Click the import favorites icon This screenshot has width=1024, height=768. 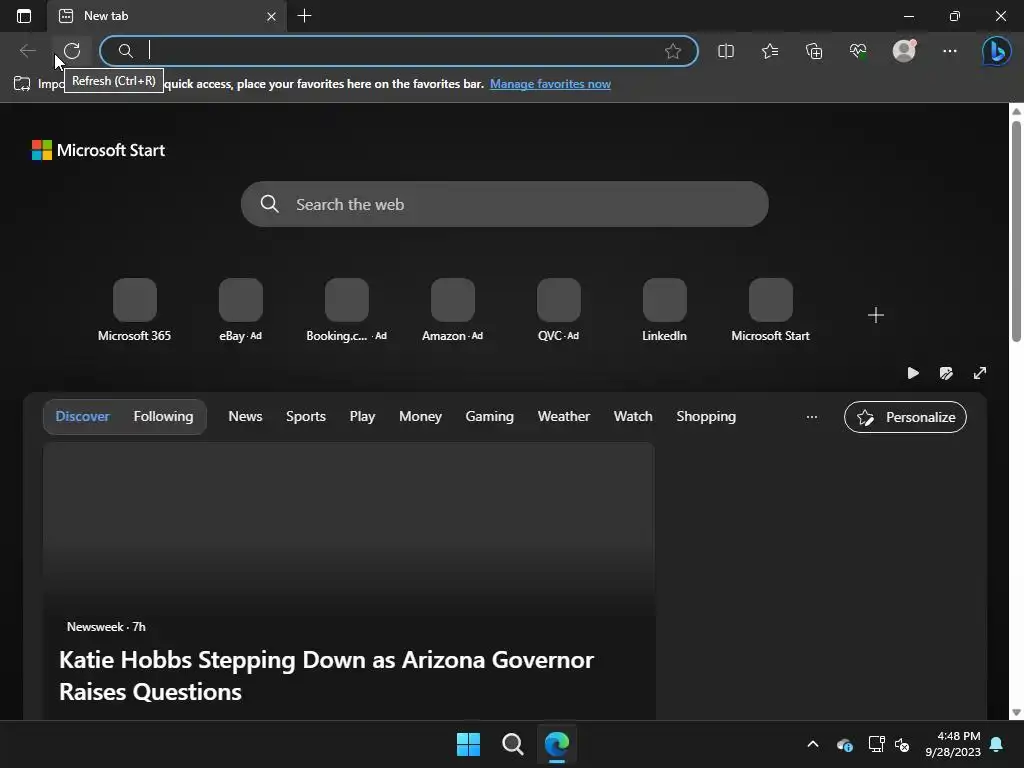click(x=22, y=84)
